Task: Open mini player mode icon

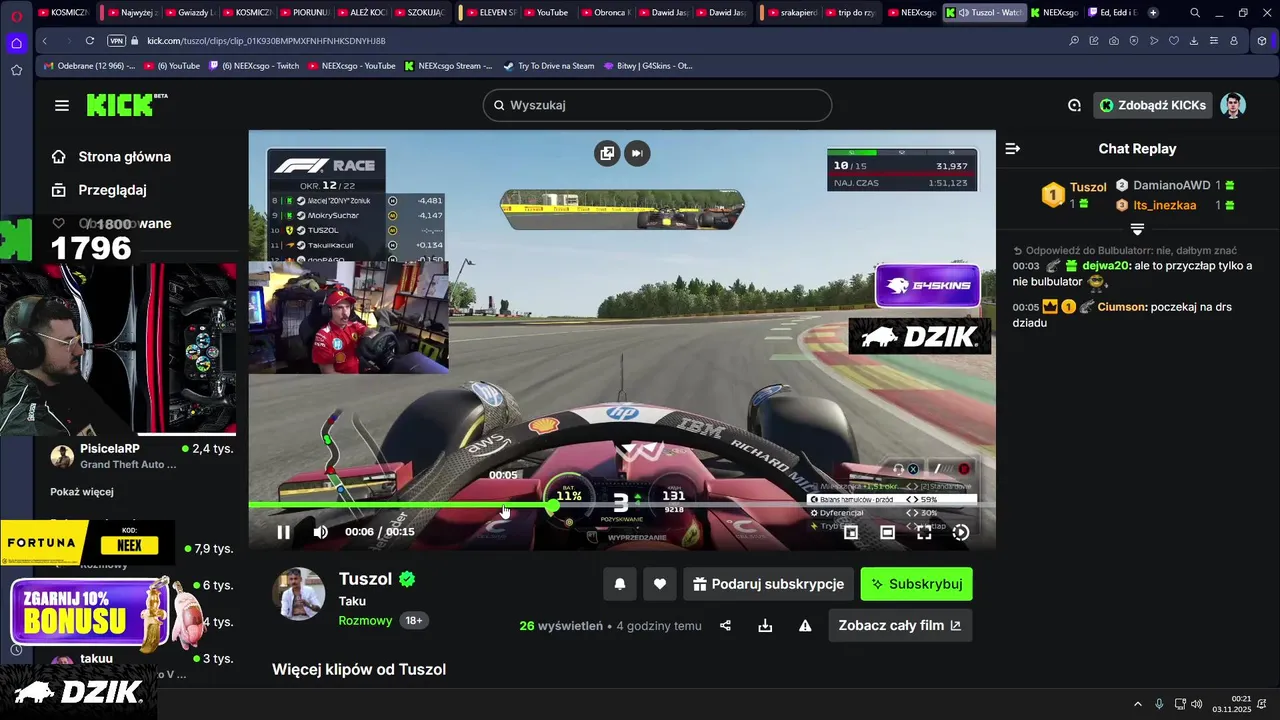Action: point(851,532)
